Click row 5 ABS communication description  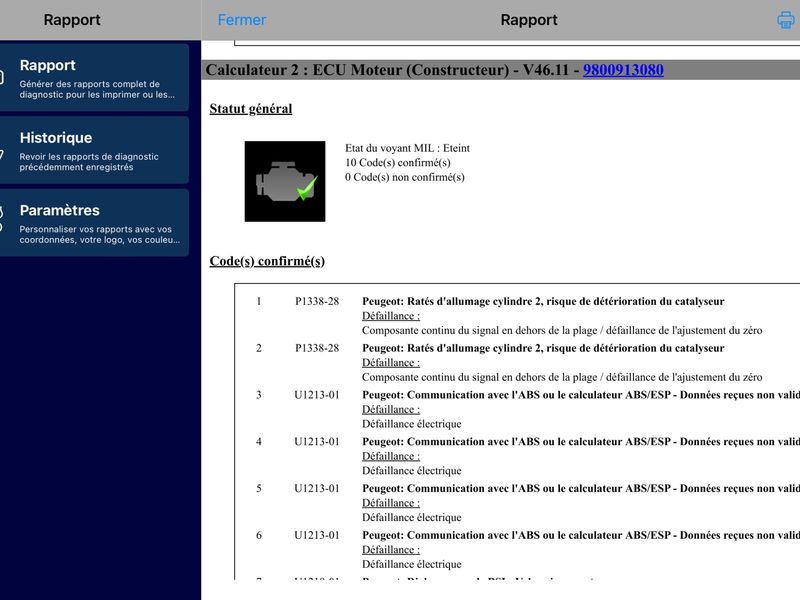581,488
